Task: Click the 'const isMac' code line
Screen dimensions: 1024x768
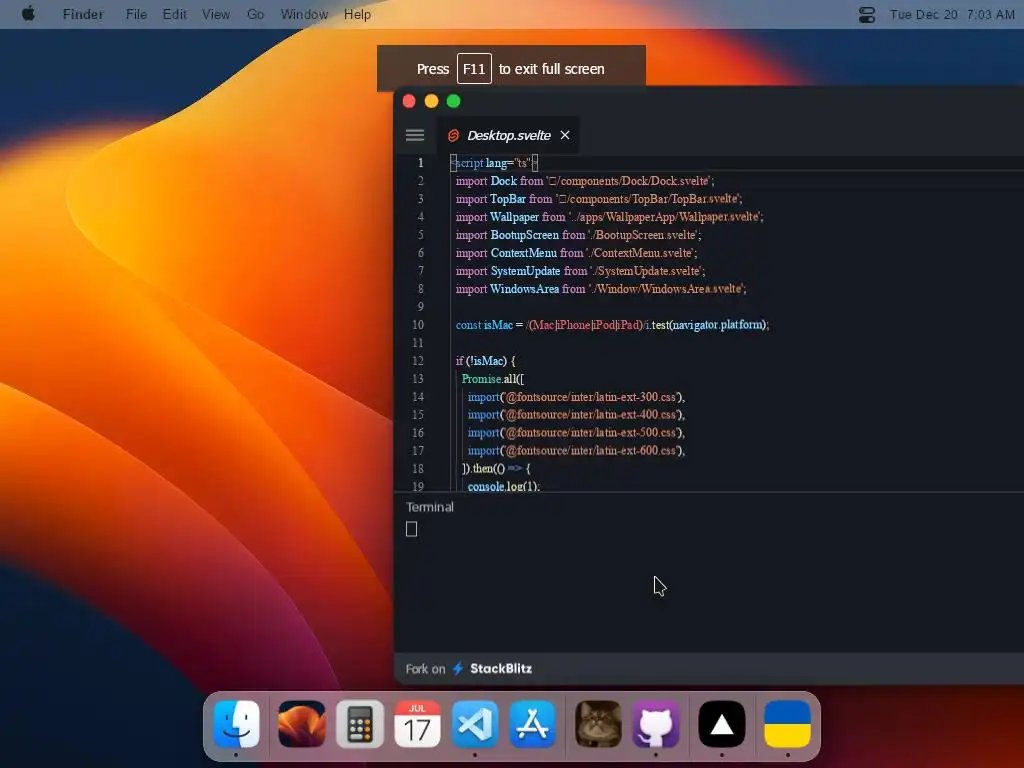Action: coord(613,325)
